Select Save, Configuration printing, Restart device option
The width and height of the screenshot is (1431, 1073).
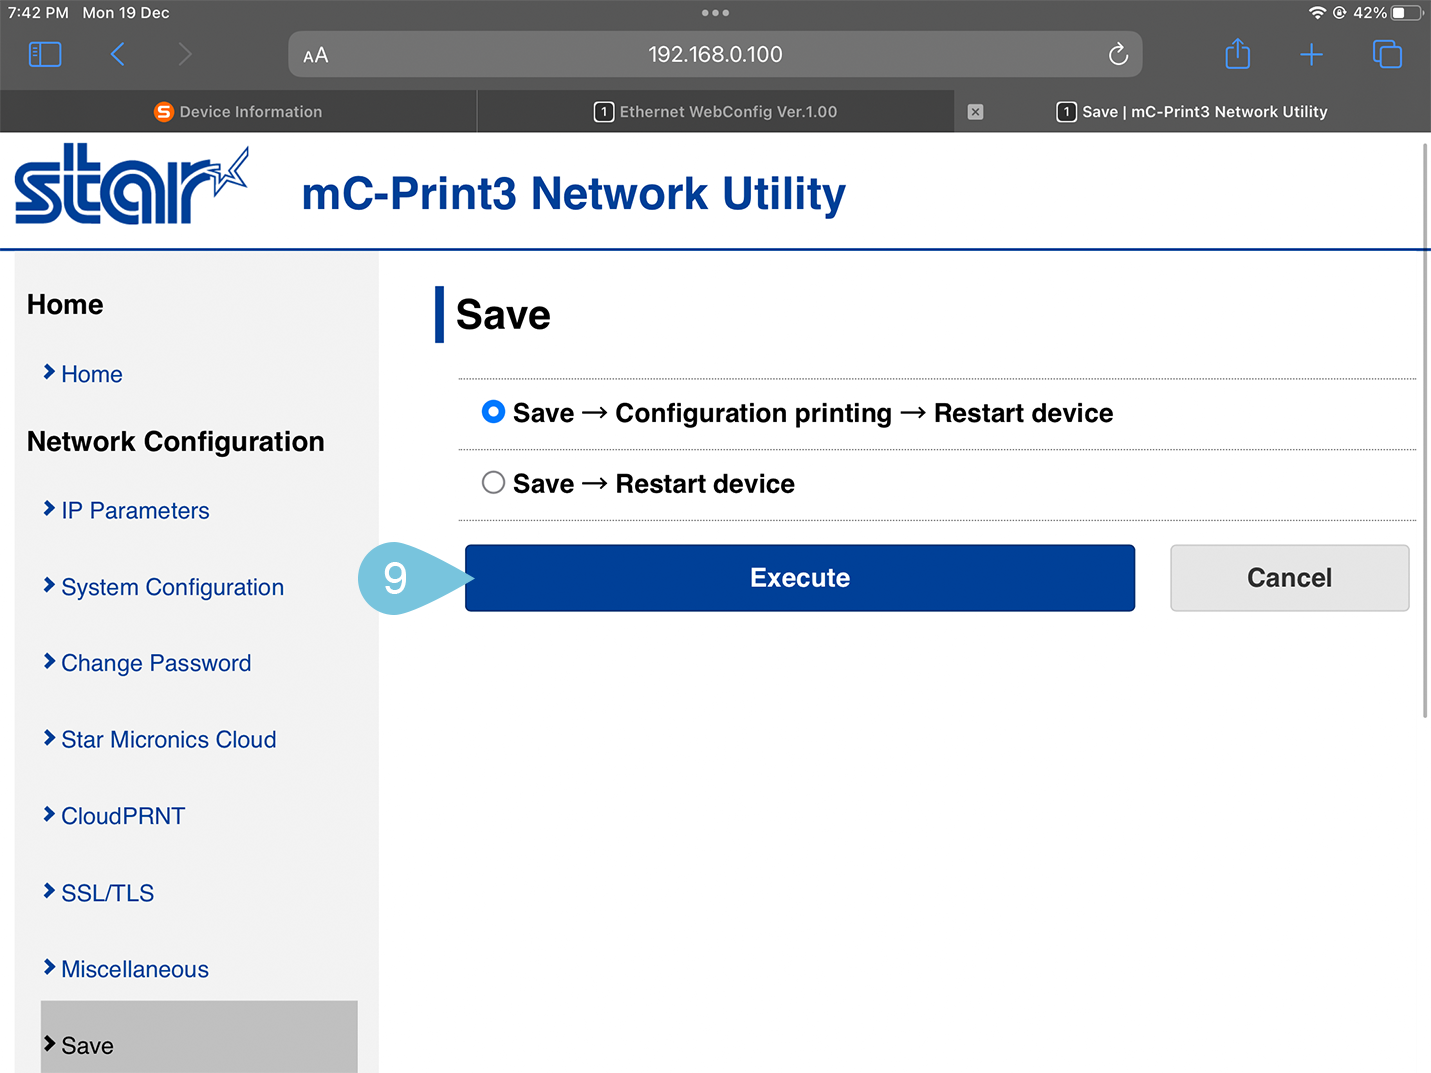click(493, 412)
